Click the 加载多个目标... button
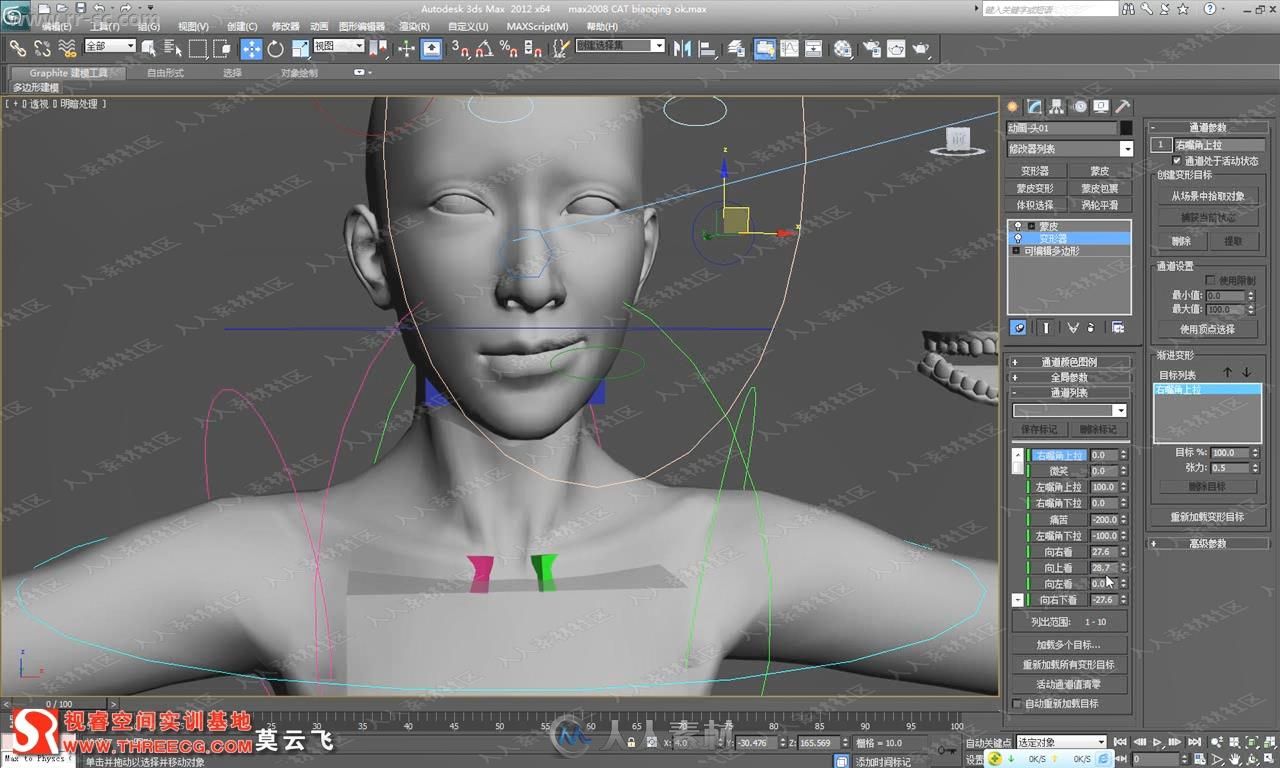This screenshot has width=1280, height=768. tap(1068, 645)
